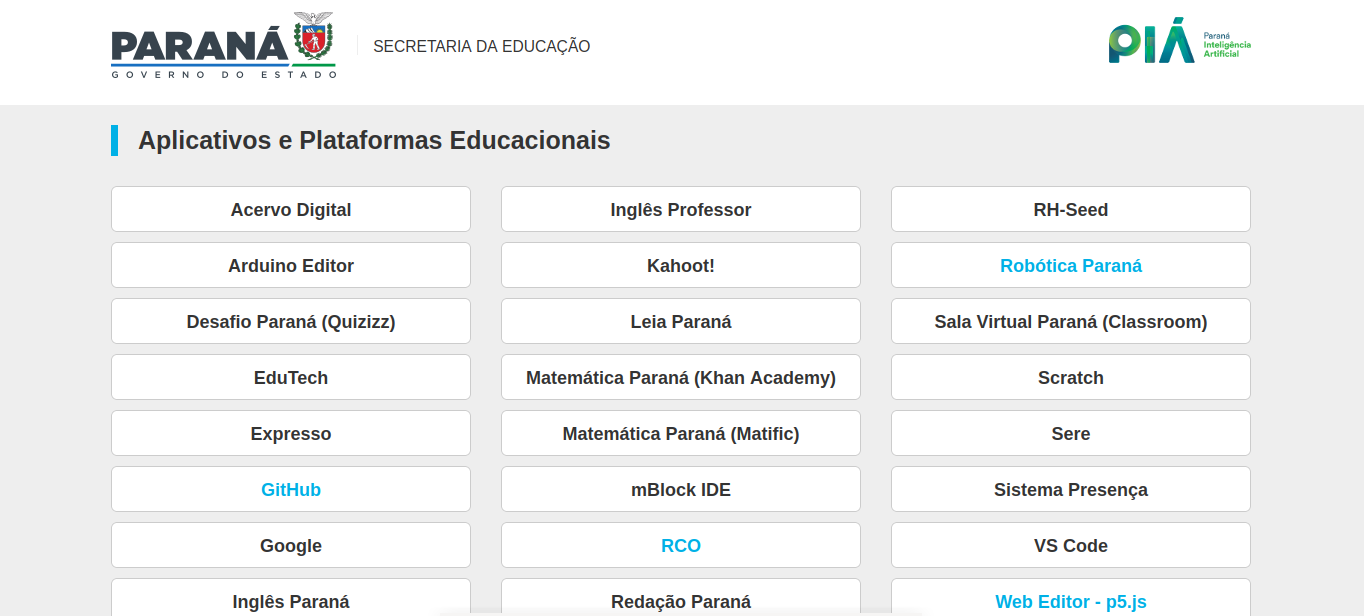Open Leia Paraná
Screen dimensions: 1364x616
681,321
